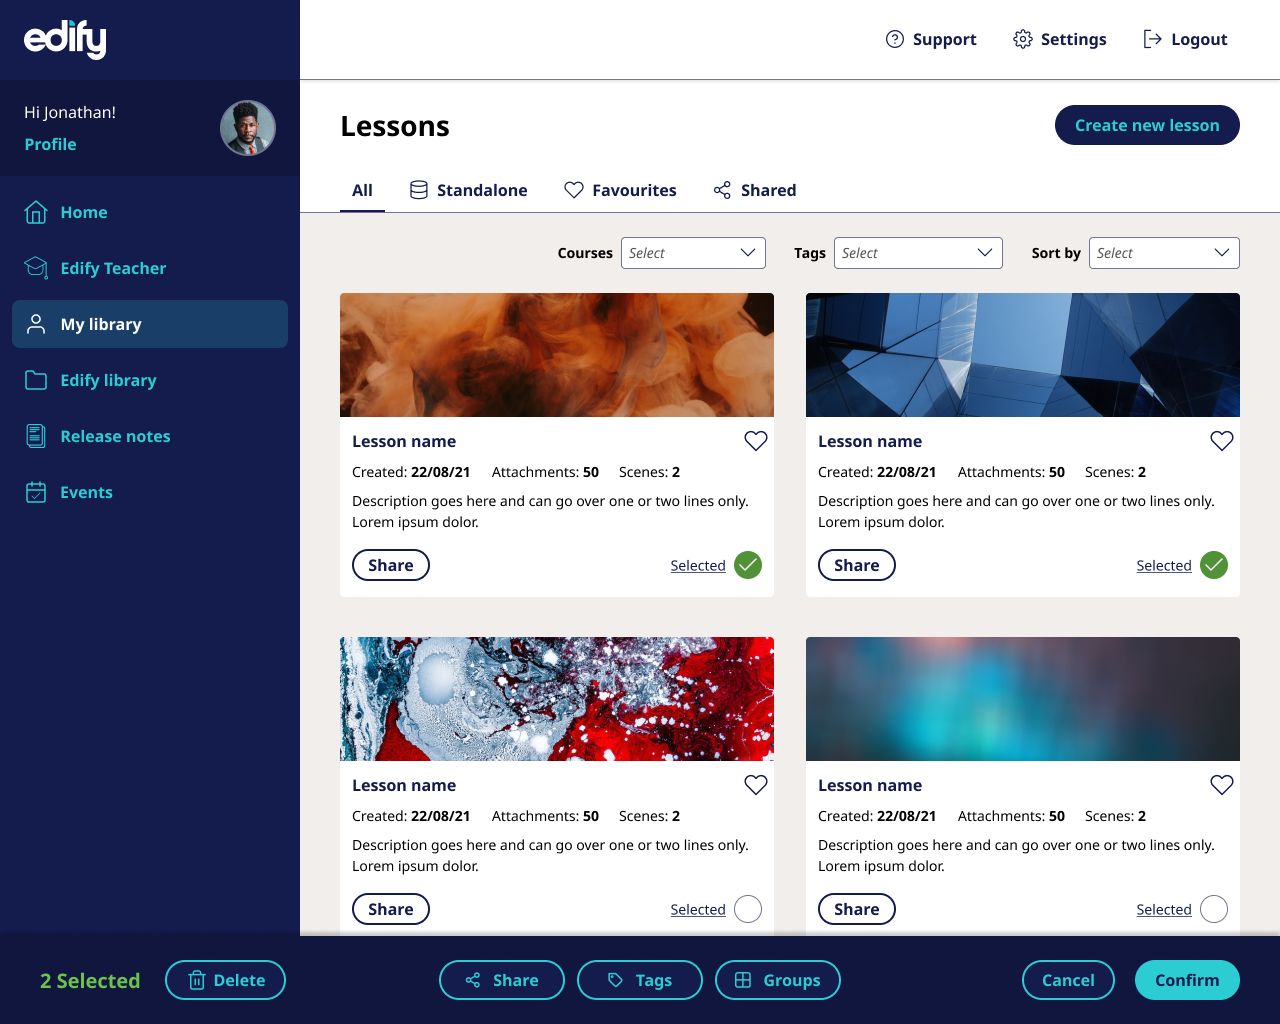Click the My library person icon
Image resolution: width=1280 pixels, height=1024 pixels.
click(36, 324)
